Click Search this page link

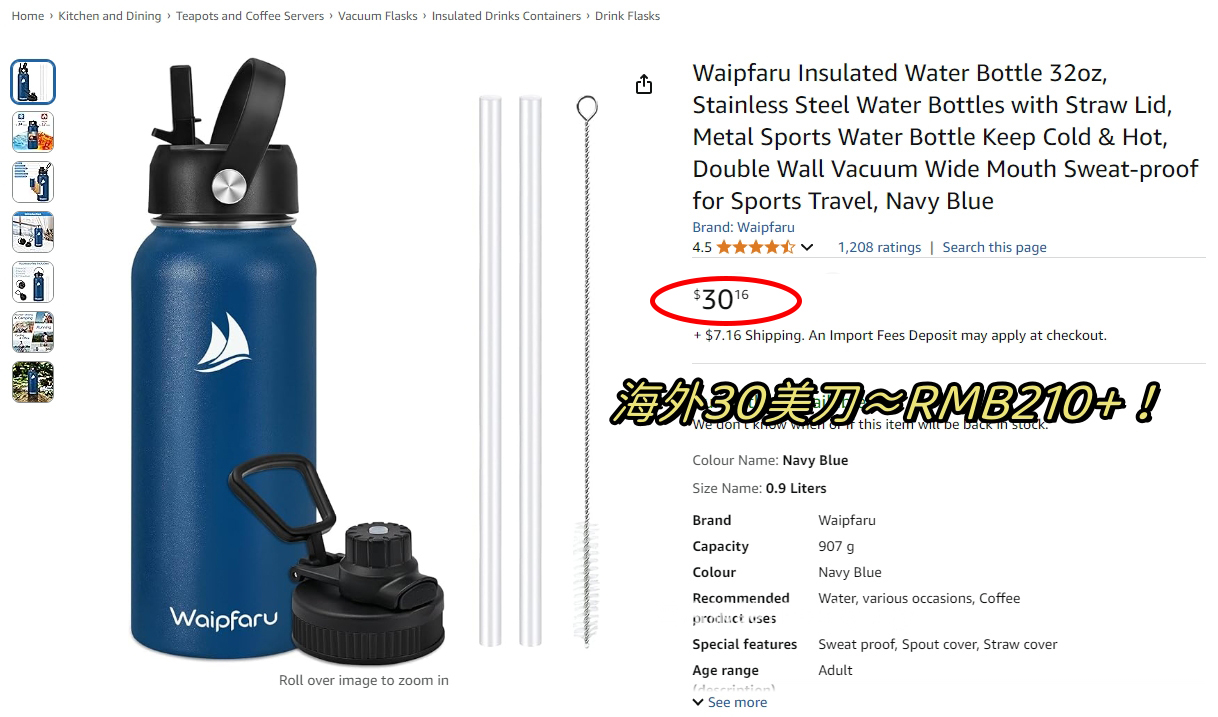994,247
